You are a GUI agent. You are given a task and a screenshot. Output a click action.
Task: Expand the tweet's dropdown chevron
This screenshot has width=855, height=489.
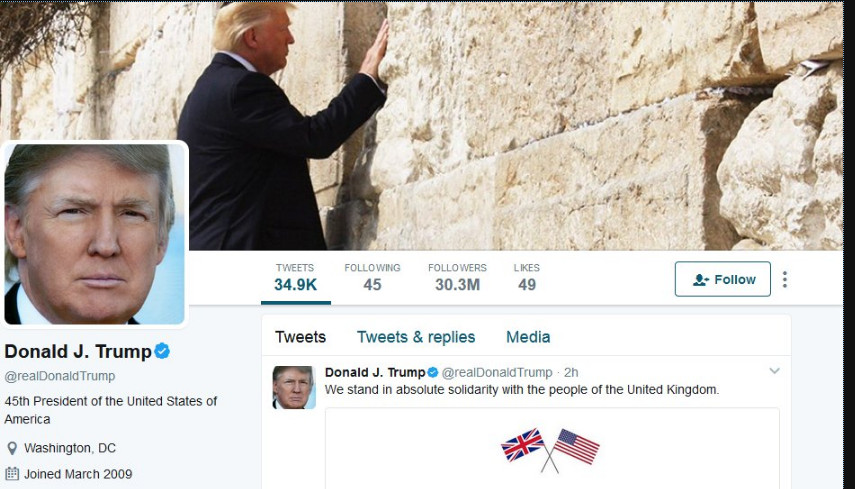774,371
